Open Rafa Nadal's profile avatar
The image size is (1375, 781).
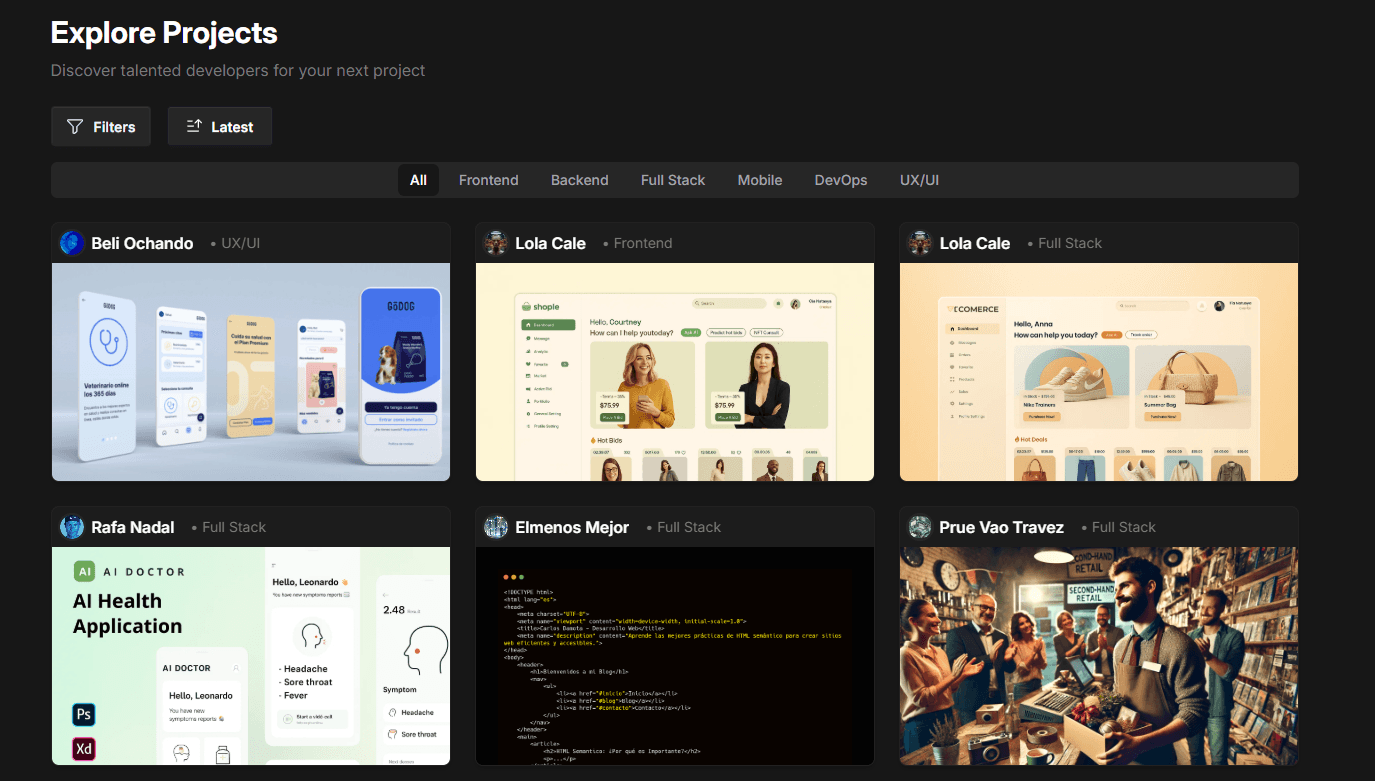click(71, 527)
